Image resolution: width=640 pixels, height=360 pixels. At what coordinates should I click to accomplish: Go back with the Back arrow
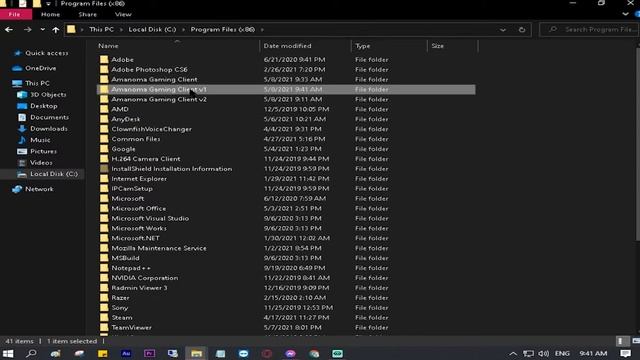(x=9, y=29)
